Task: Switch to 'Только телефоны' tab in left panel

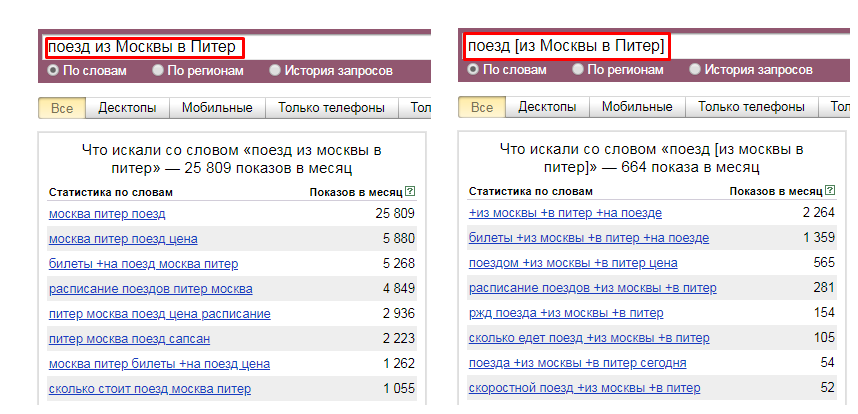Action: point(332,108)
